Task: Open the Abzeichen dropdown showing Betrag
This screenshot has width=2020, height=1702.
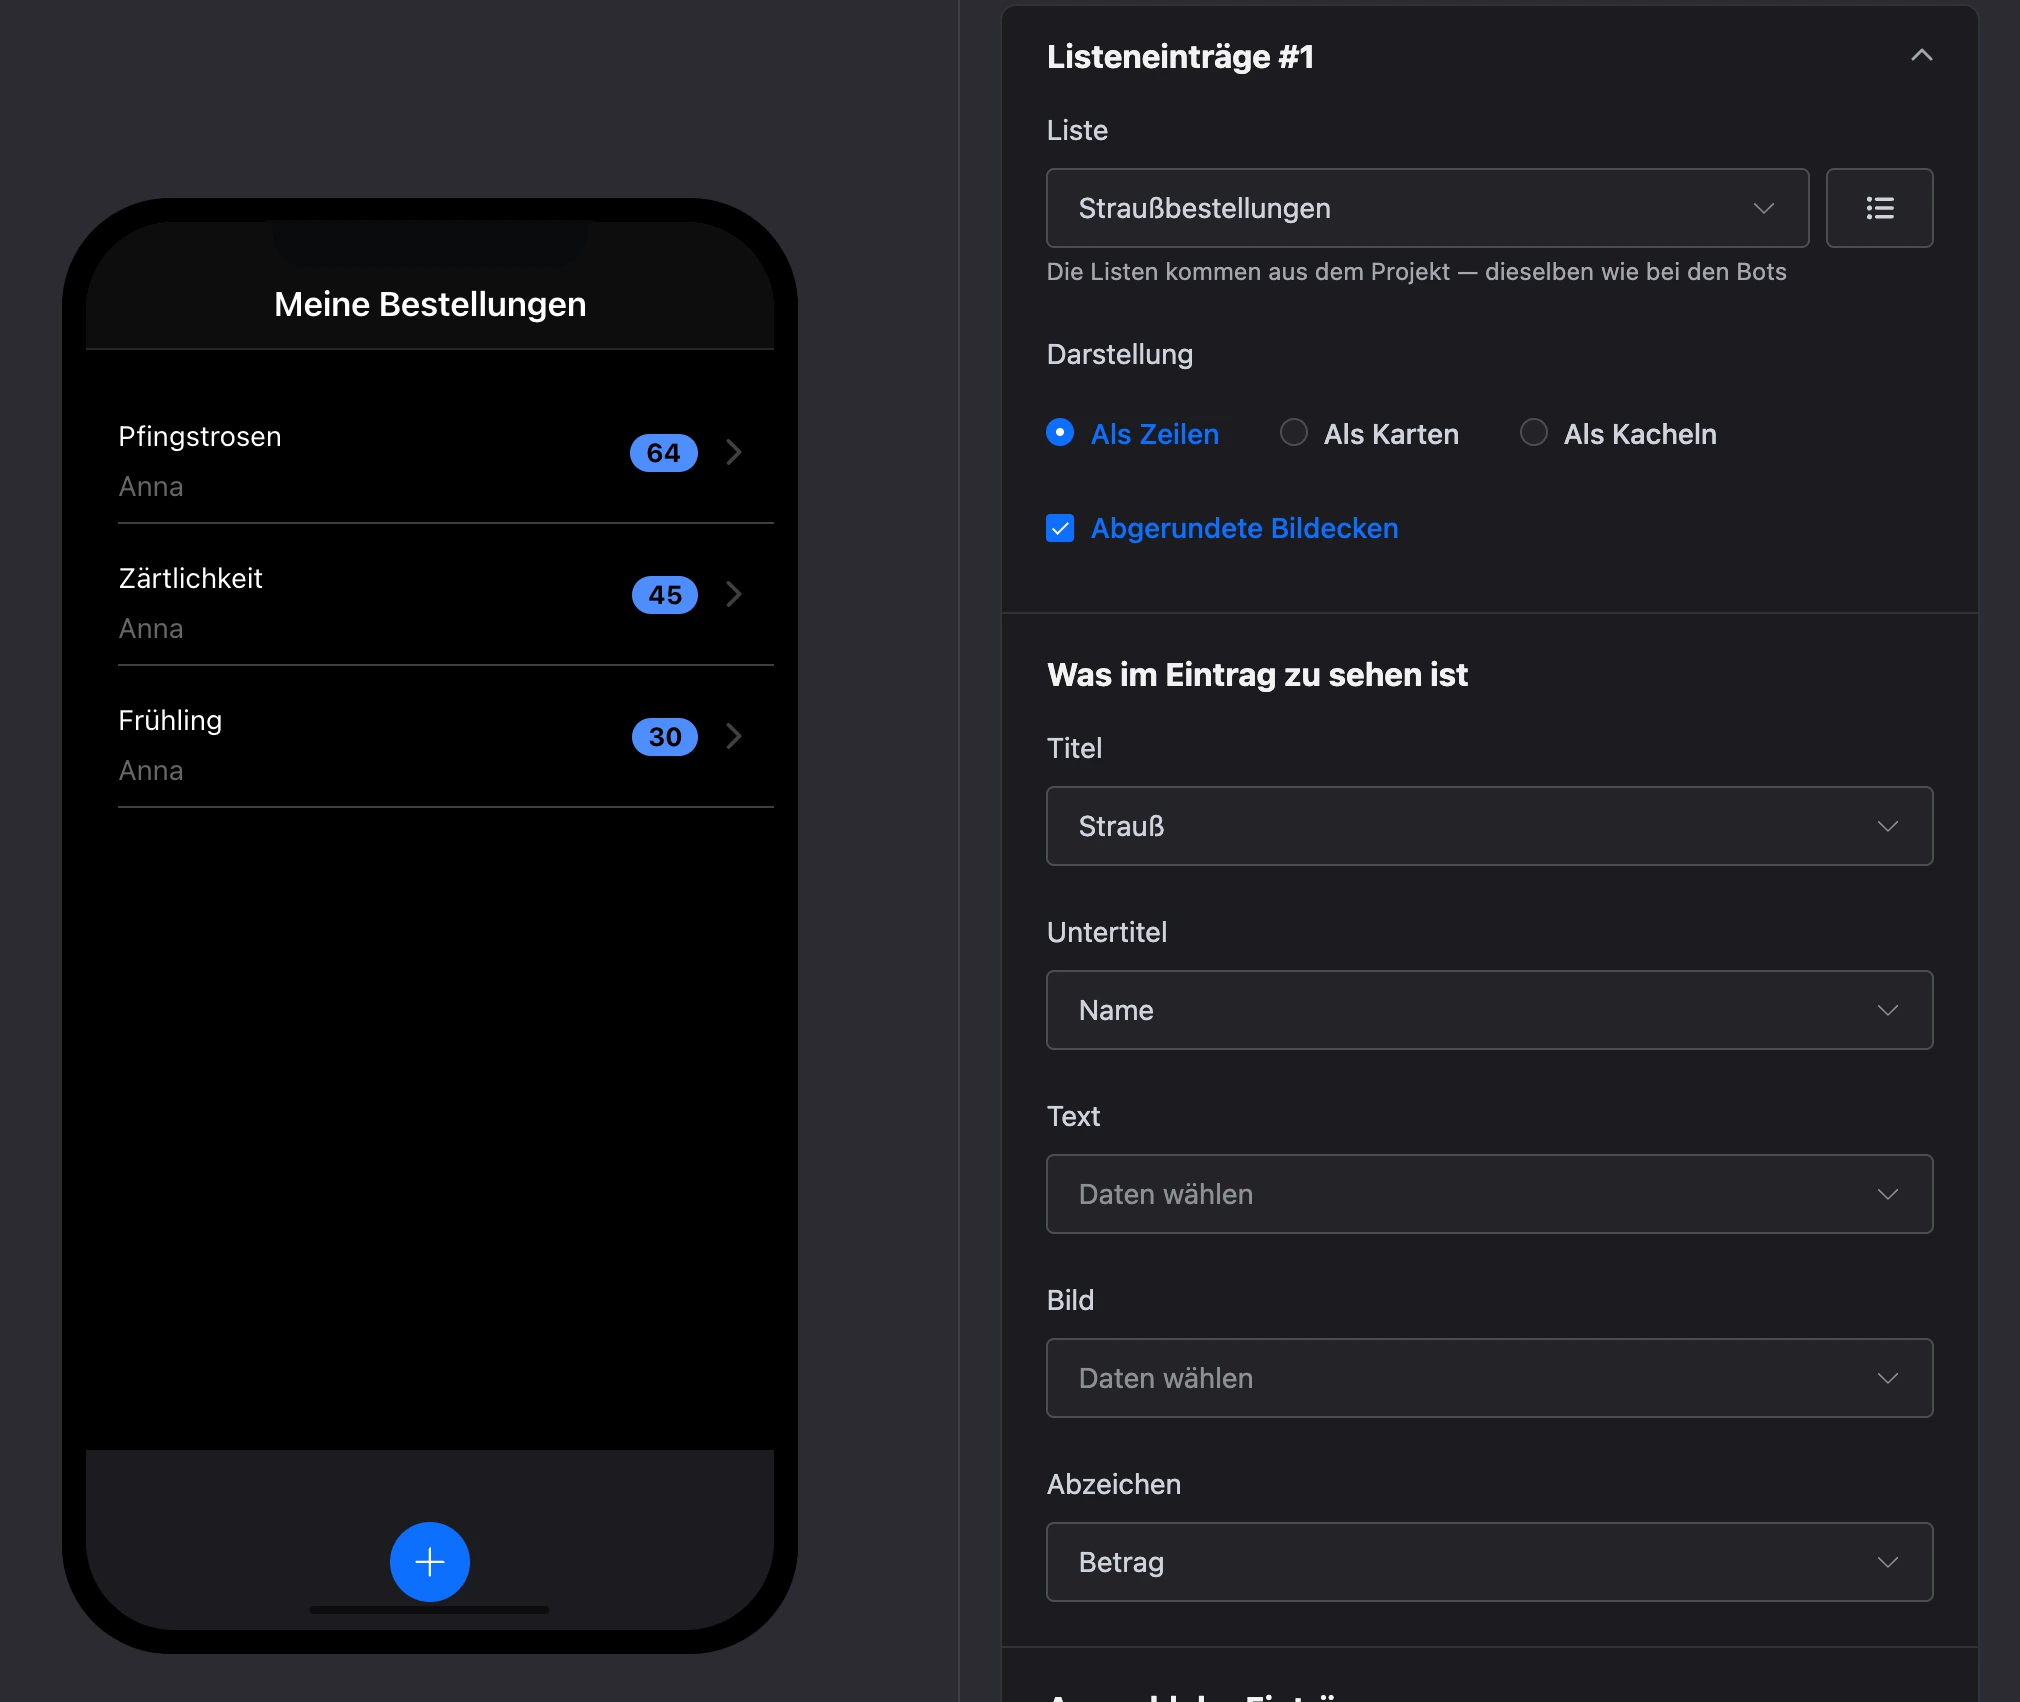Action: (1490, 1562)
